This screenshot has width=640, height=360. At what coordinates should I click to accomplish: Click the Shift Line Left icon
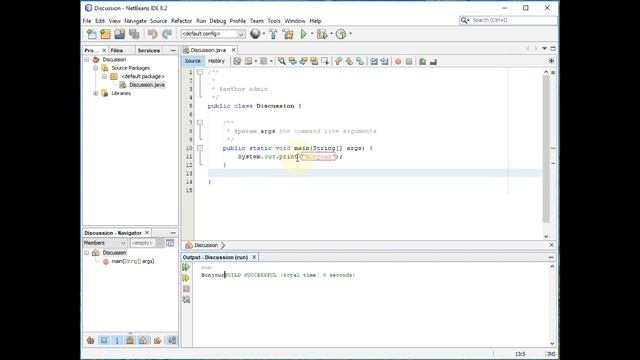[x=373, y=61]
